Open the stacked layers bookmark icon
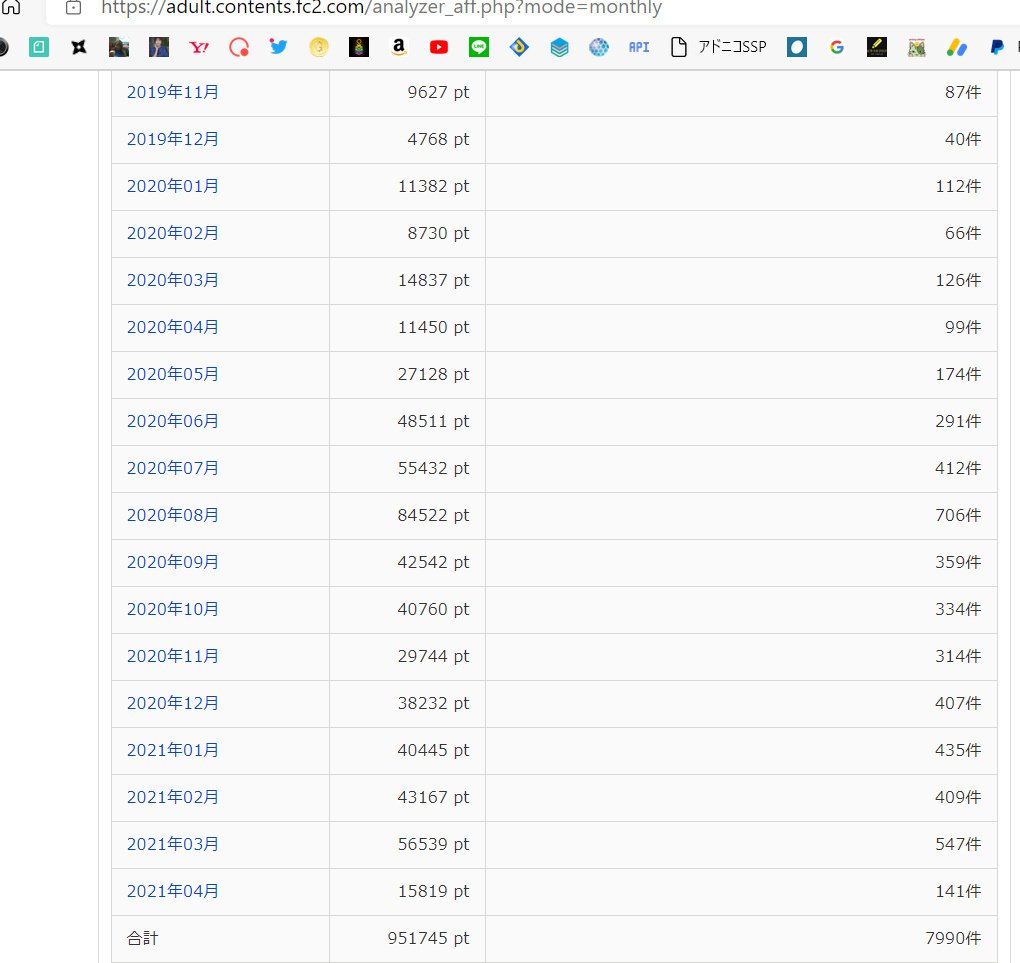Viewport: 1020px width, 963px height. coord(559,47)
